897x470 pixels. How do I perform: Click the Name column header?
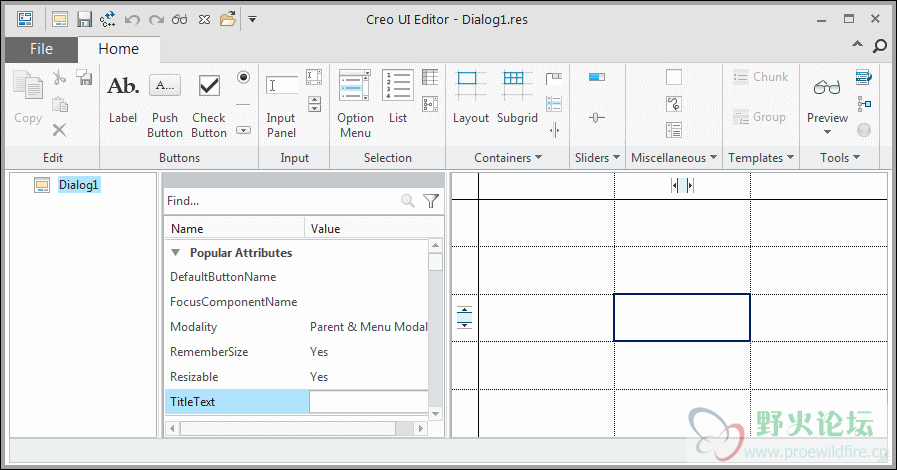[235, 229]
